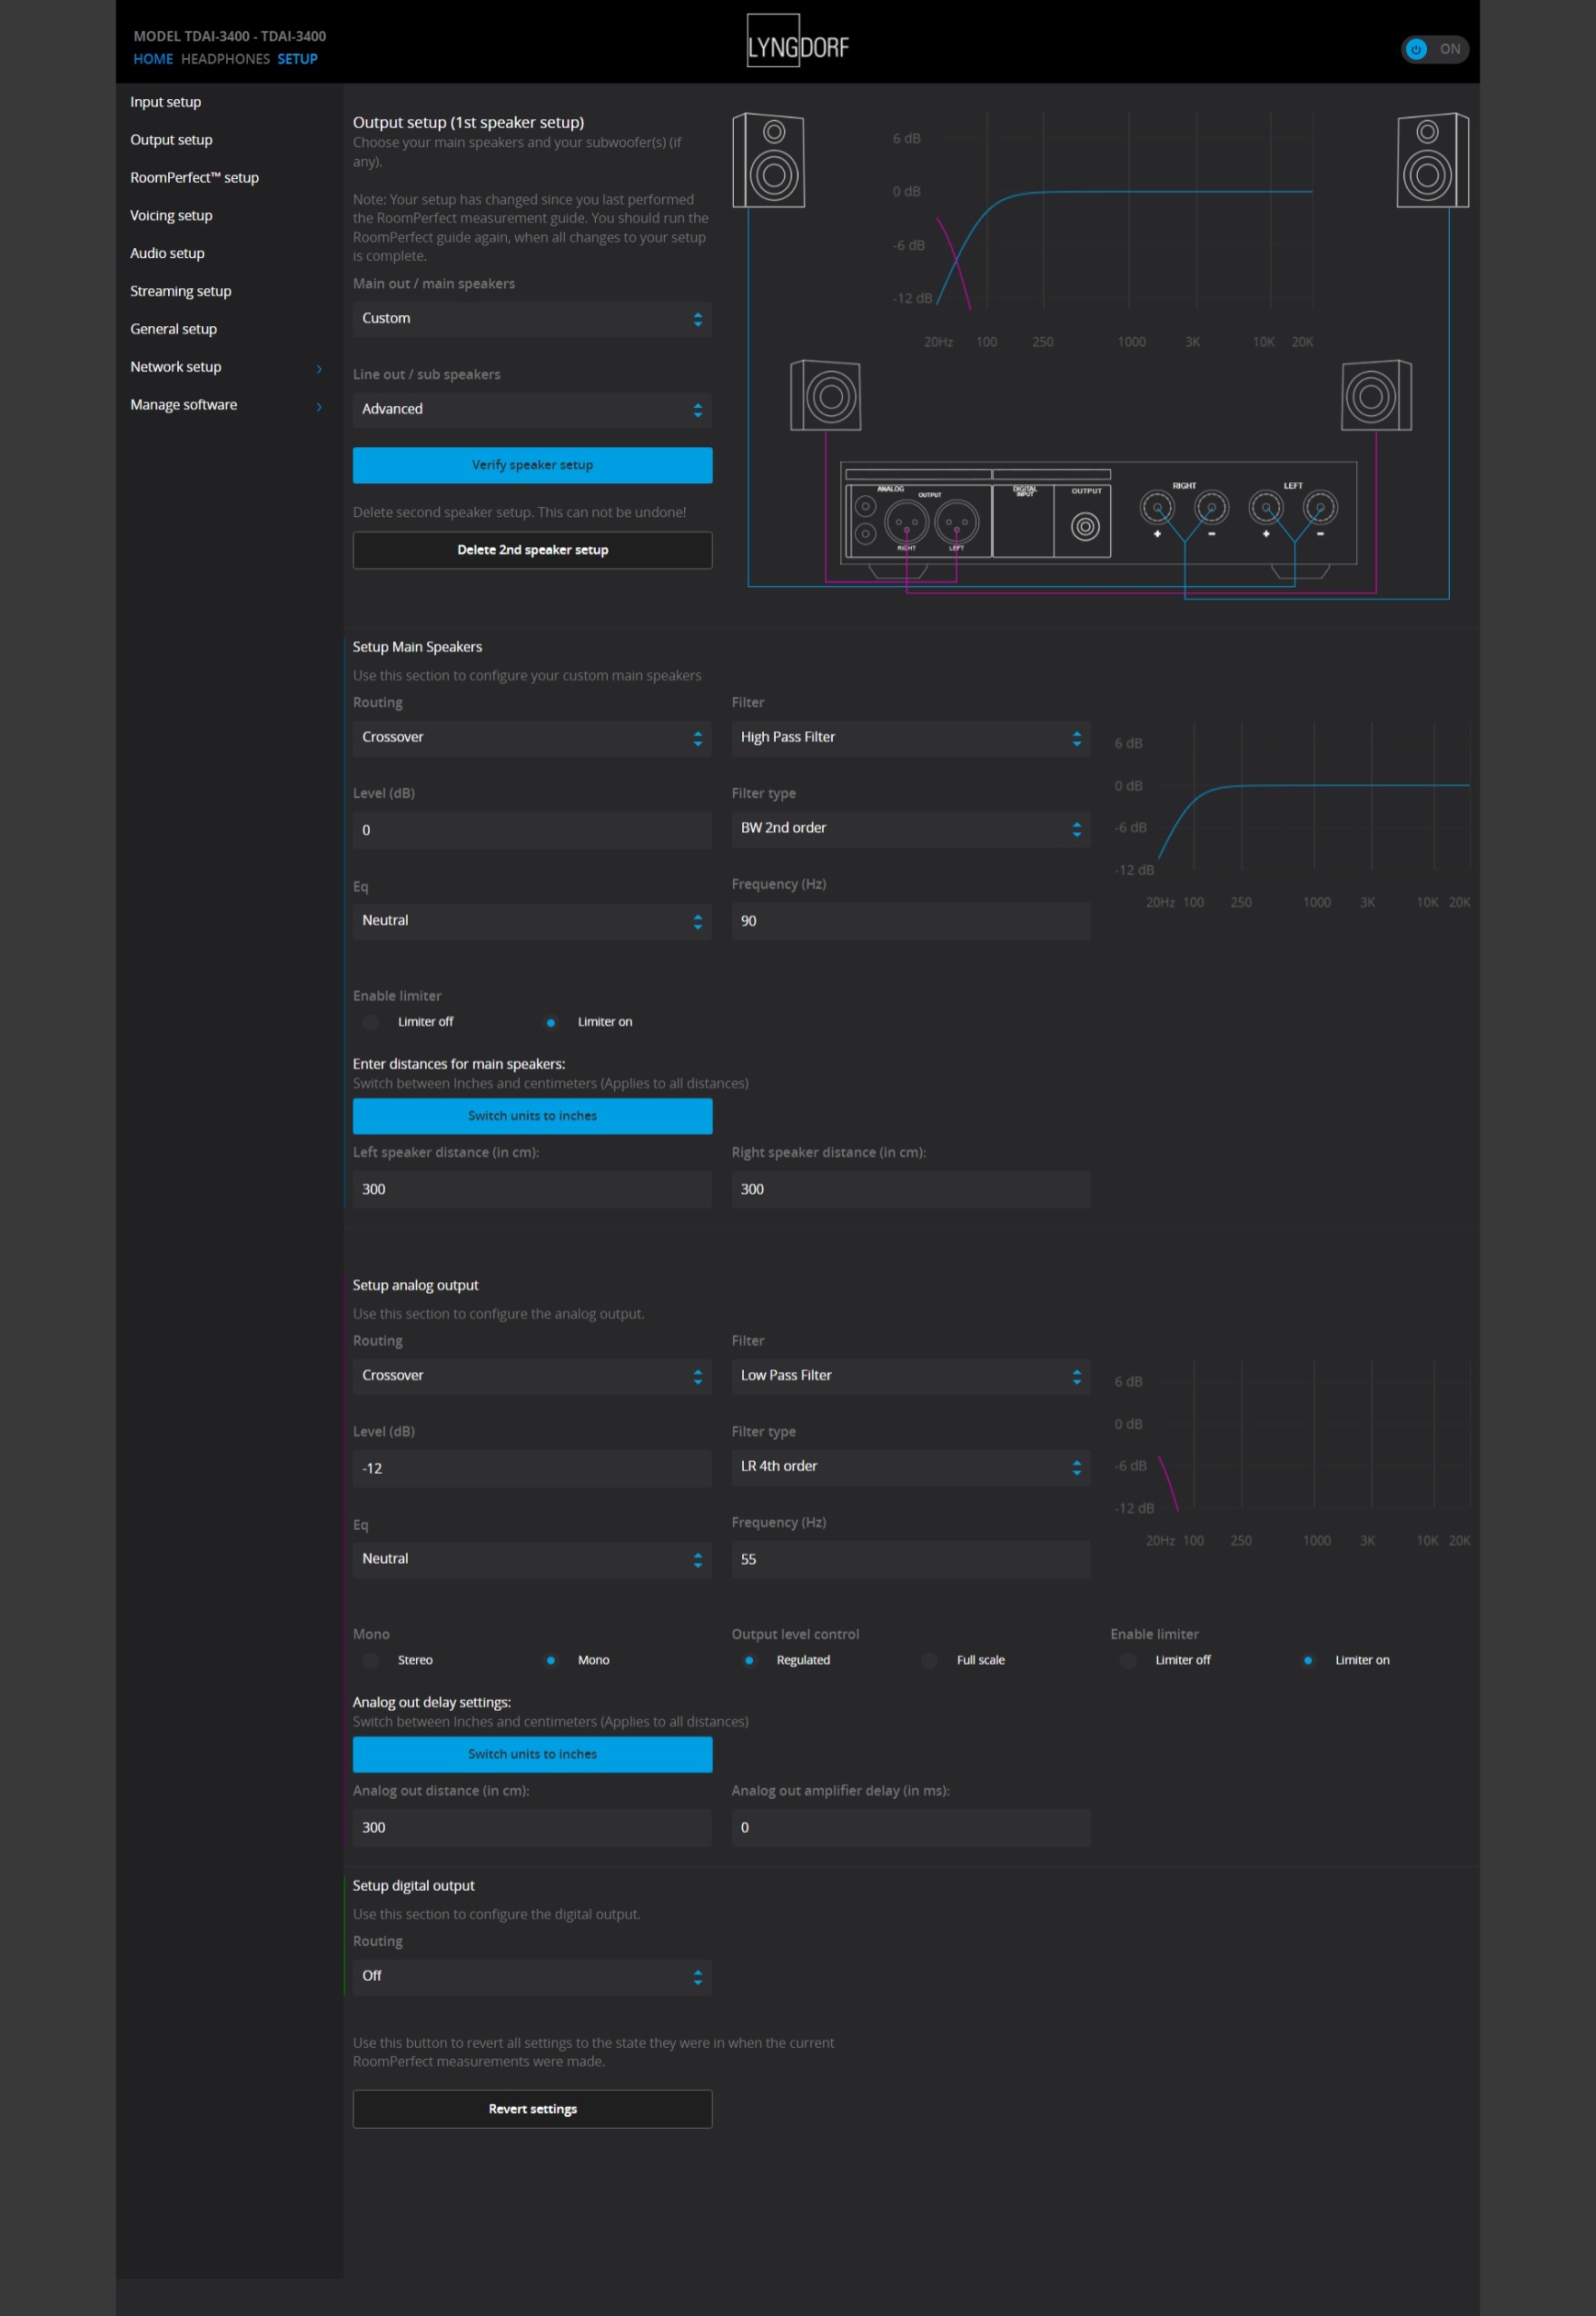Open the Main out / main speakers dropdown
The image size is (1596, 2316).
pos(531,319)
